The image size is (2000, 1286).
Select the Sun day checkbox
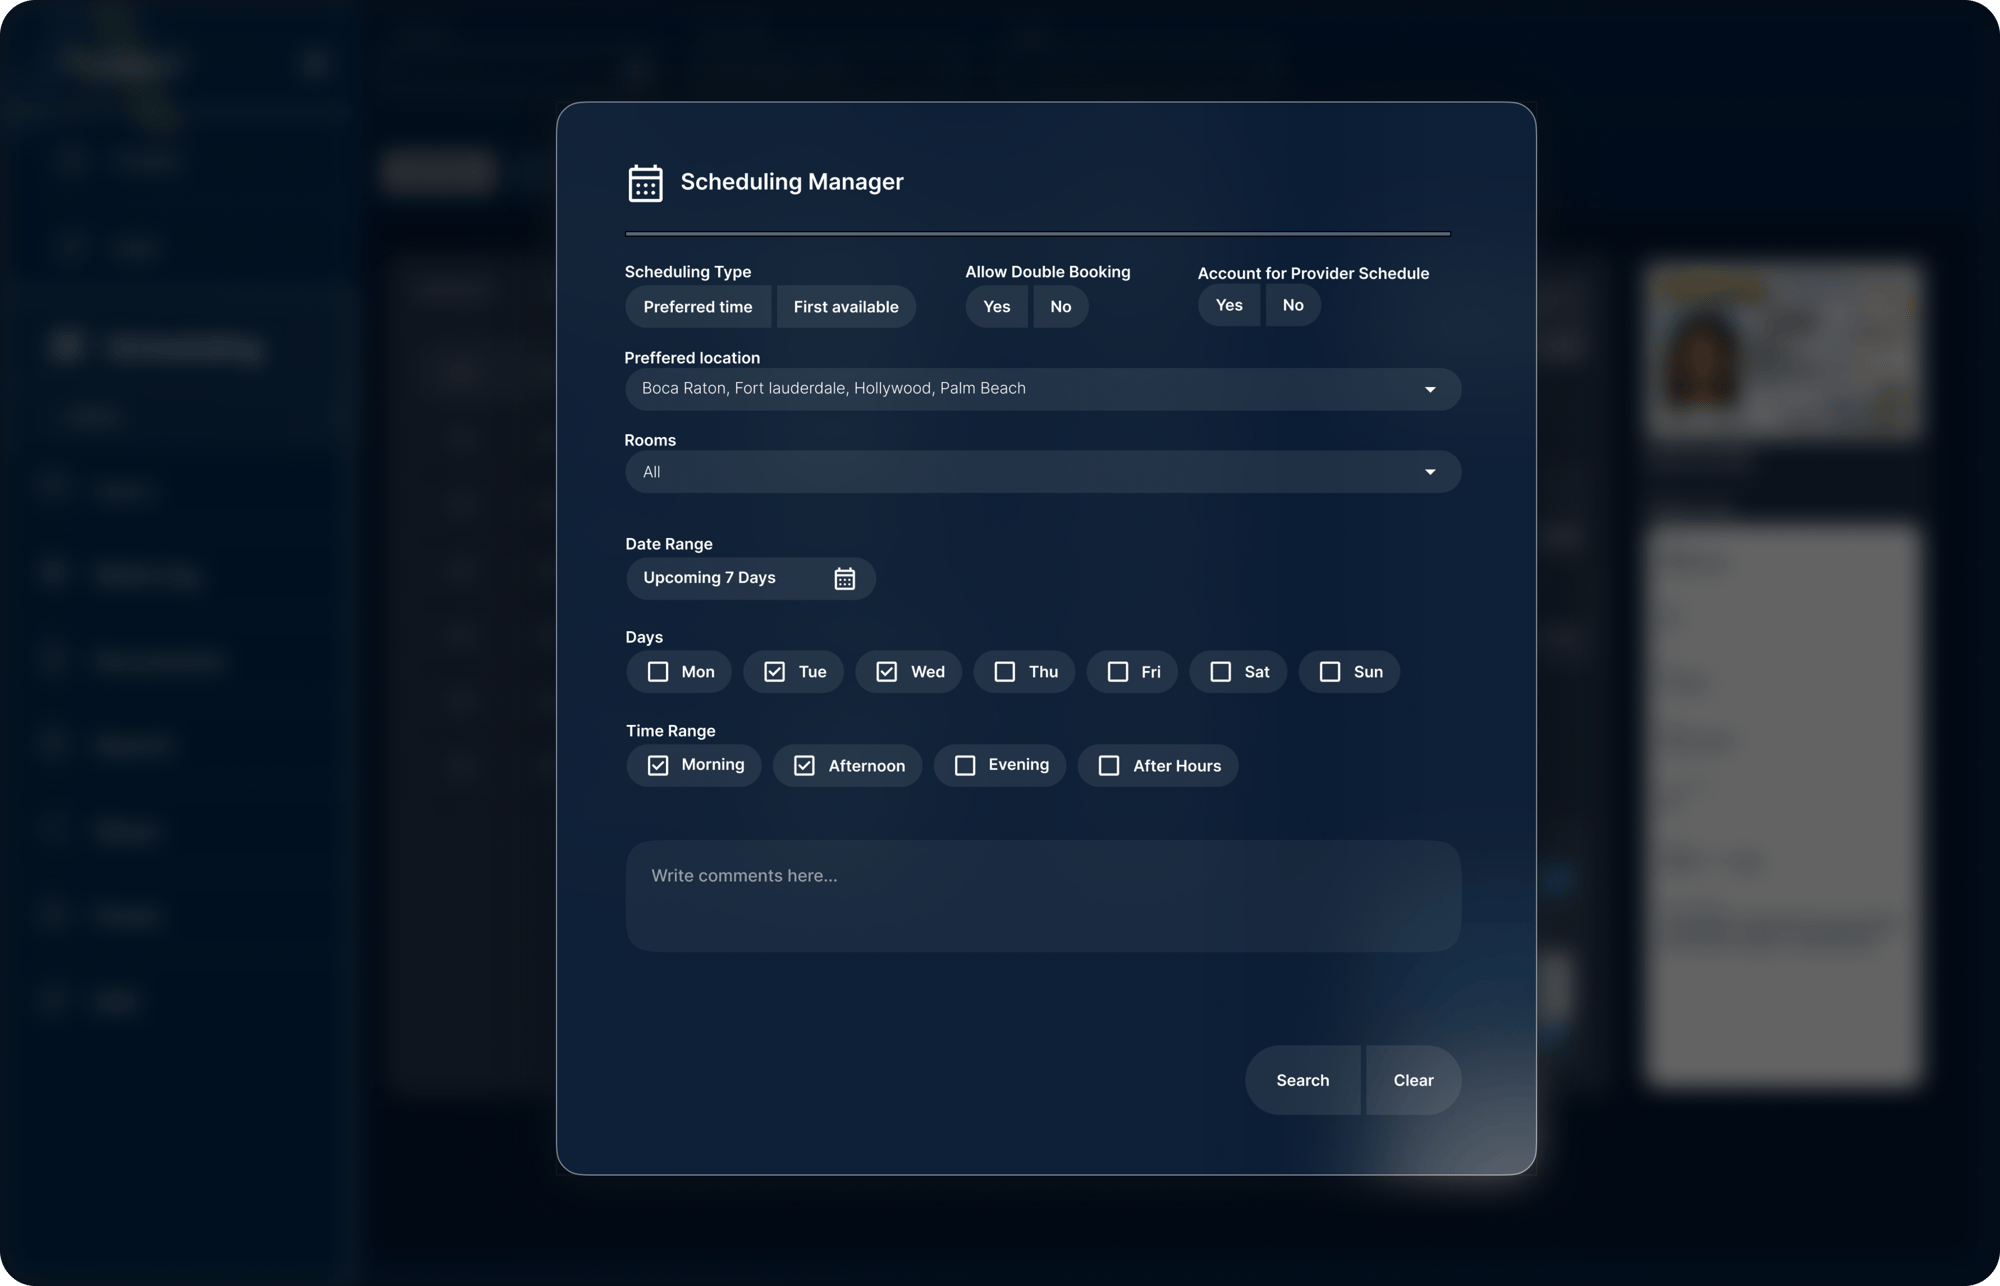[1329, 672]
